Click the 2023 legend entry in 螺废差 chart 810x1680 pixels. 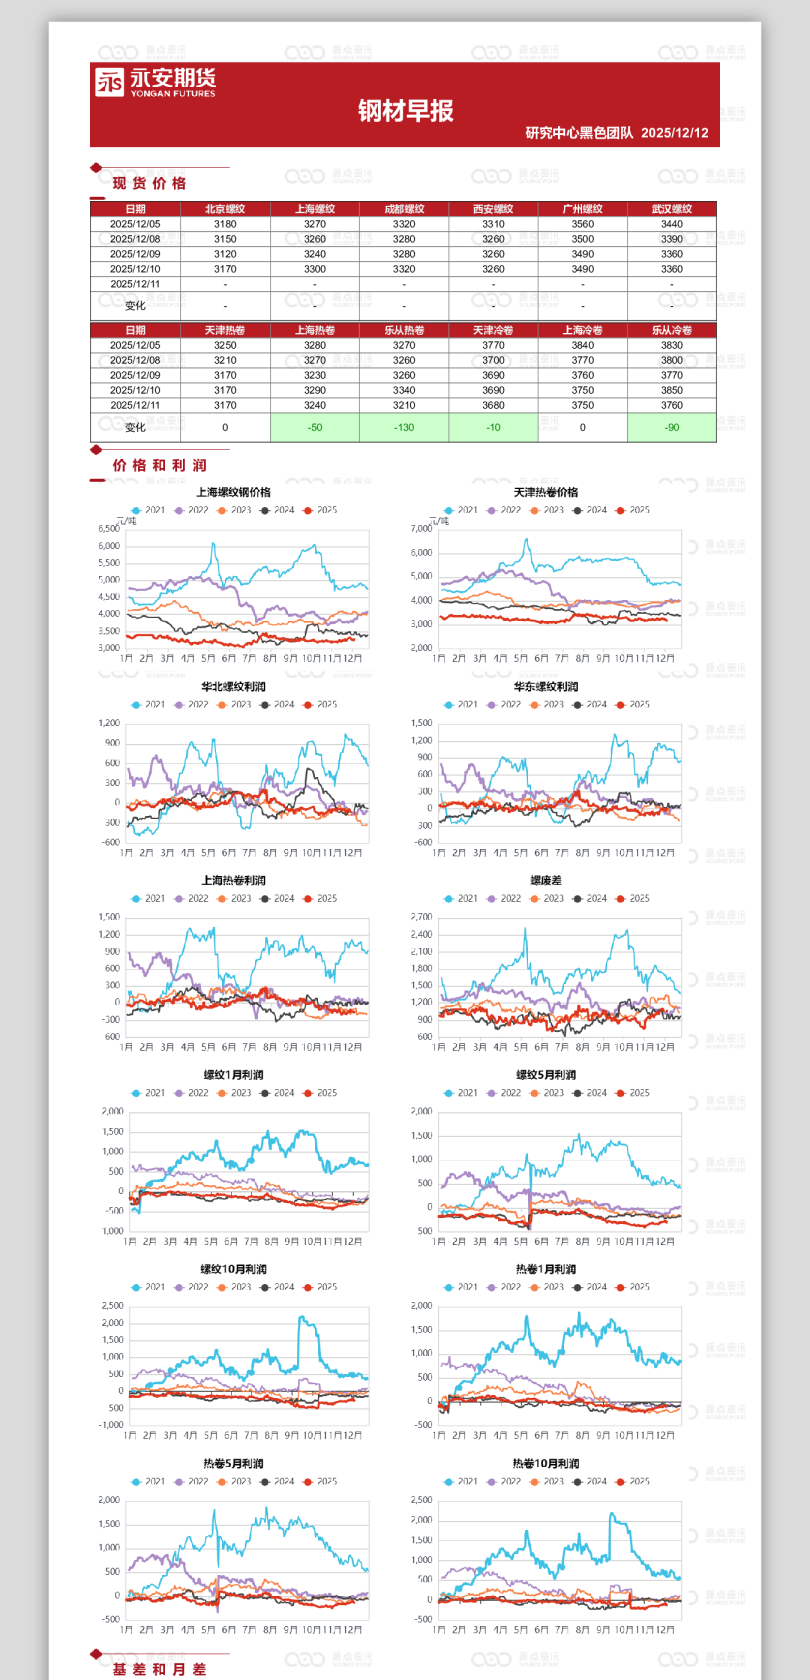(x=547, y=898)
